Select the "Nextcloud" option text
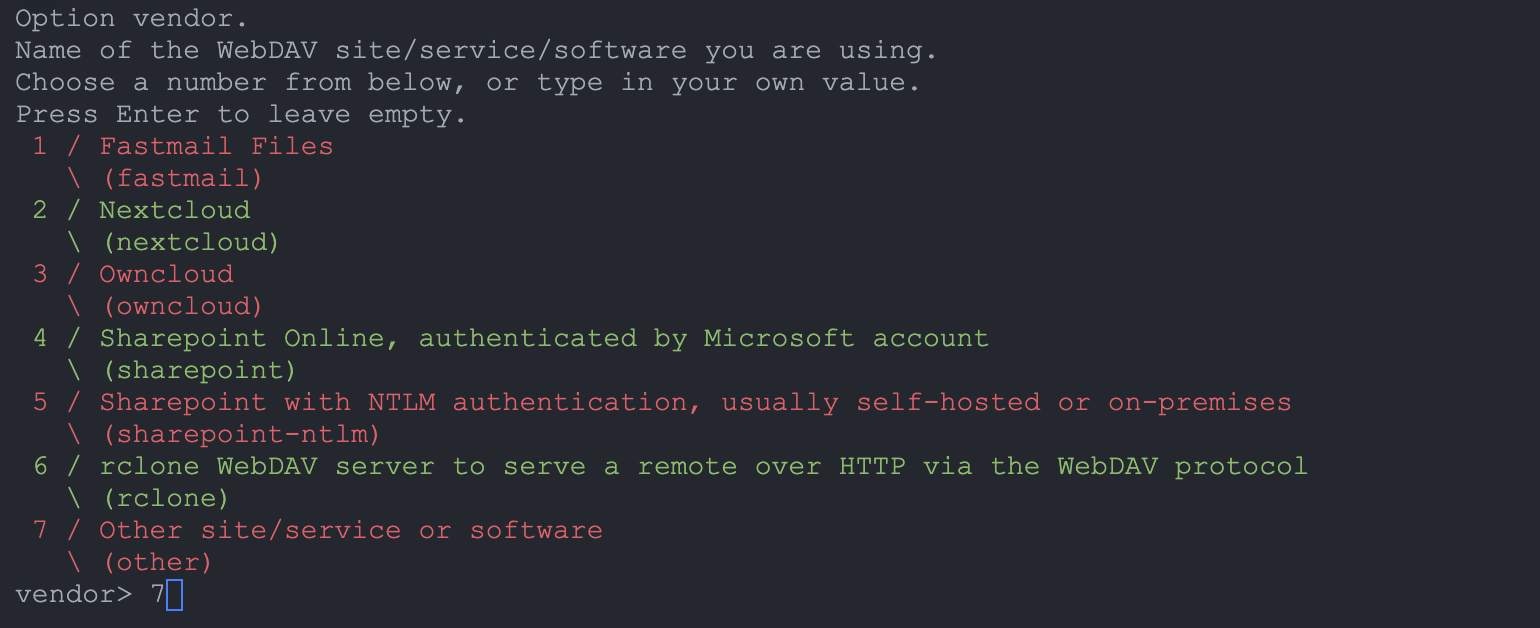1540x628 pixels. [174, 210]
